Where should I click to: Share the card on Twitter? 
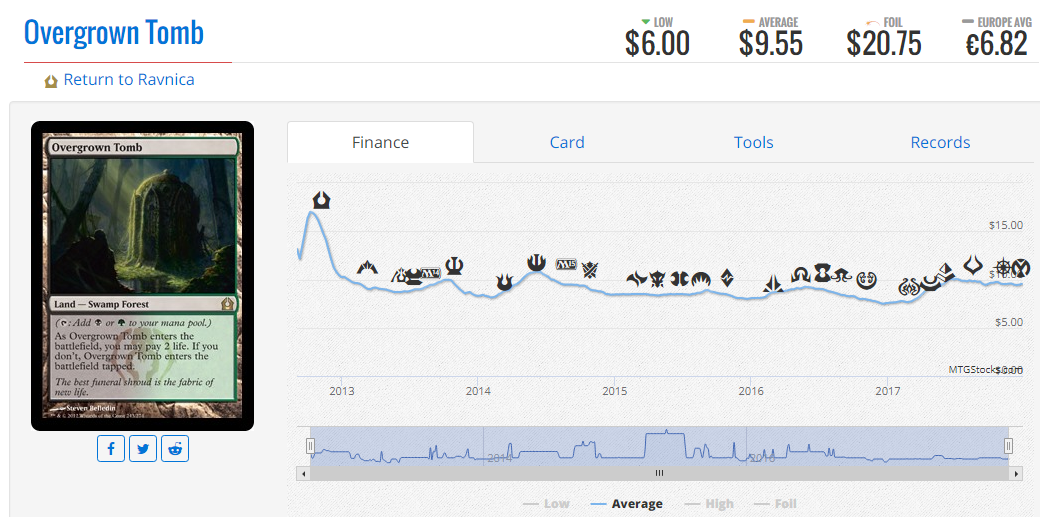(x=143, y=449)
